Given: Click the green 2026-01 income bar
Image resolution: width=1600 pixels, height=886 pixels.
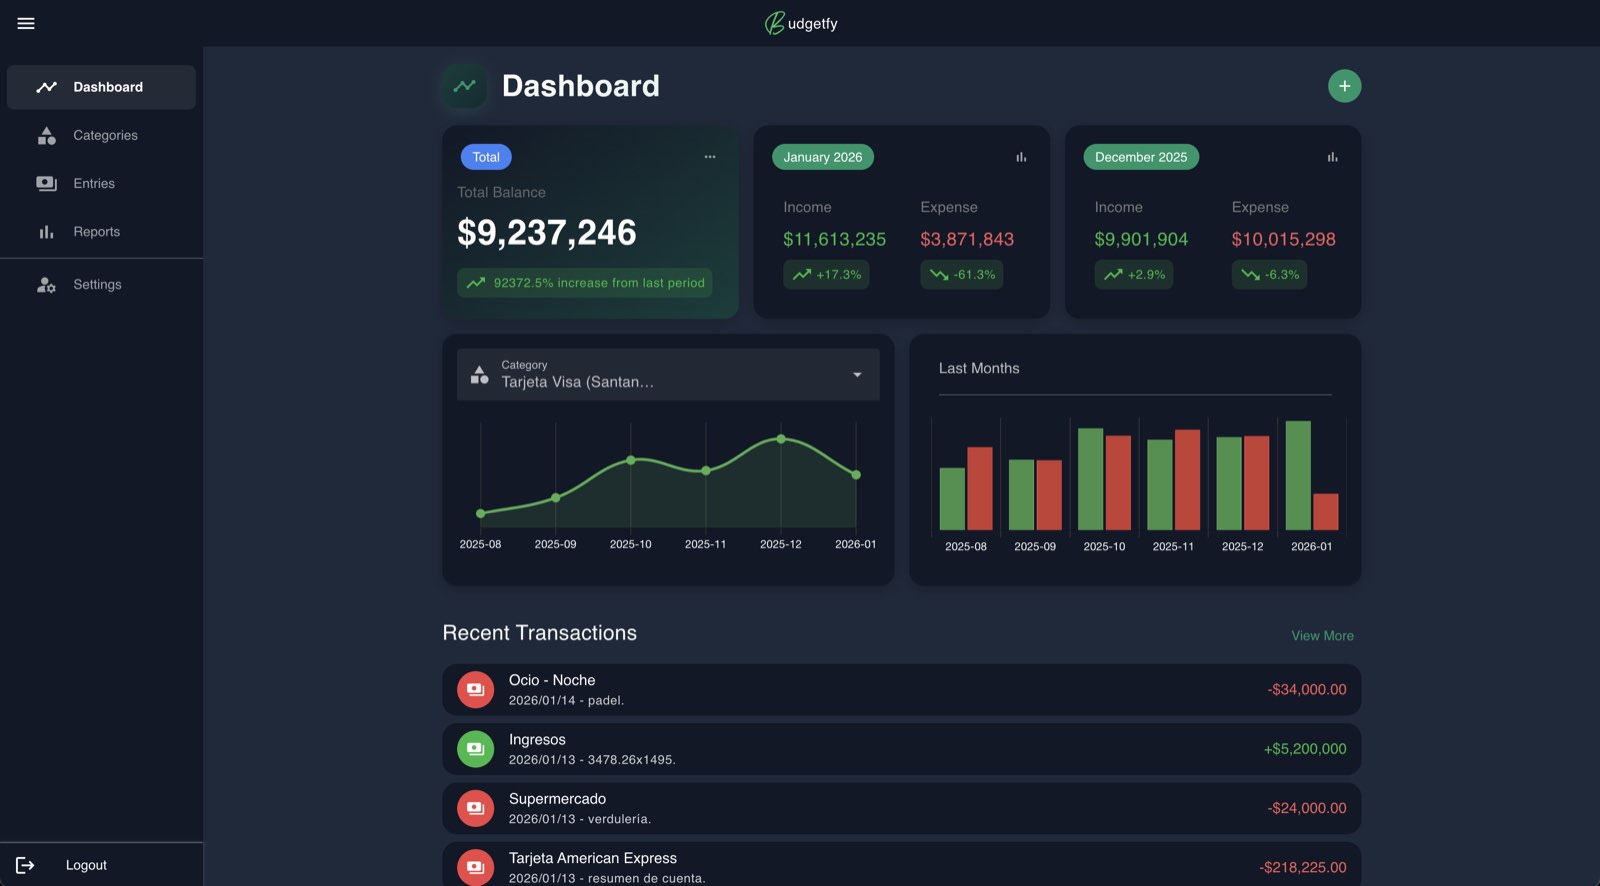Looking at the screenshot, I should (x=1297, y=475).
